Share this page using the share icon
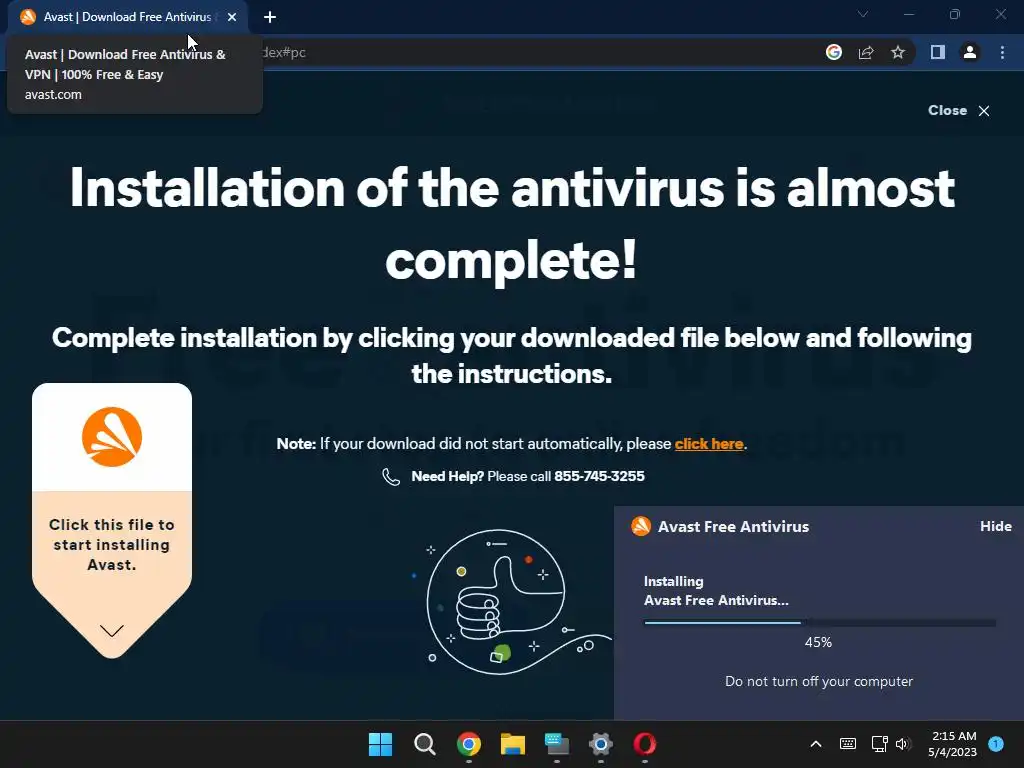1024x768 pixels. click(x=866, y=52)
